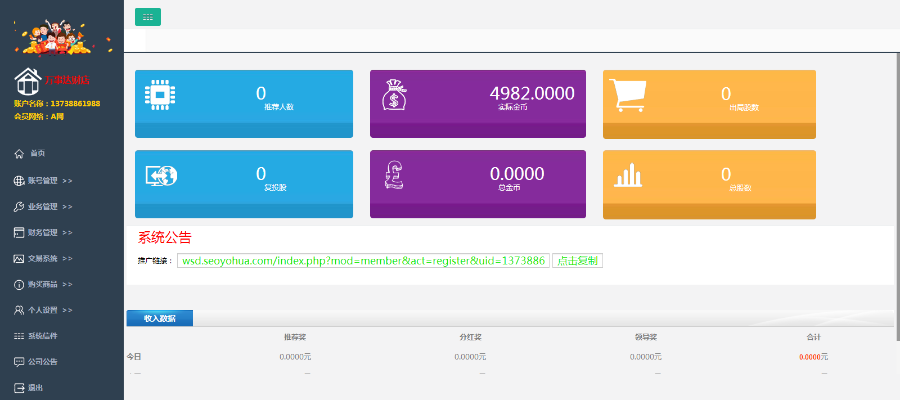Click the 点击复制 copy button
The image size is (900, 400).
[x=577, y=261]
